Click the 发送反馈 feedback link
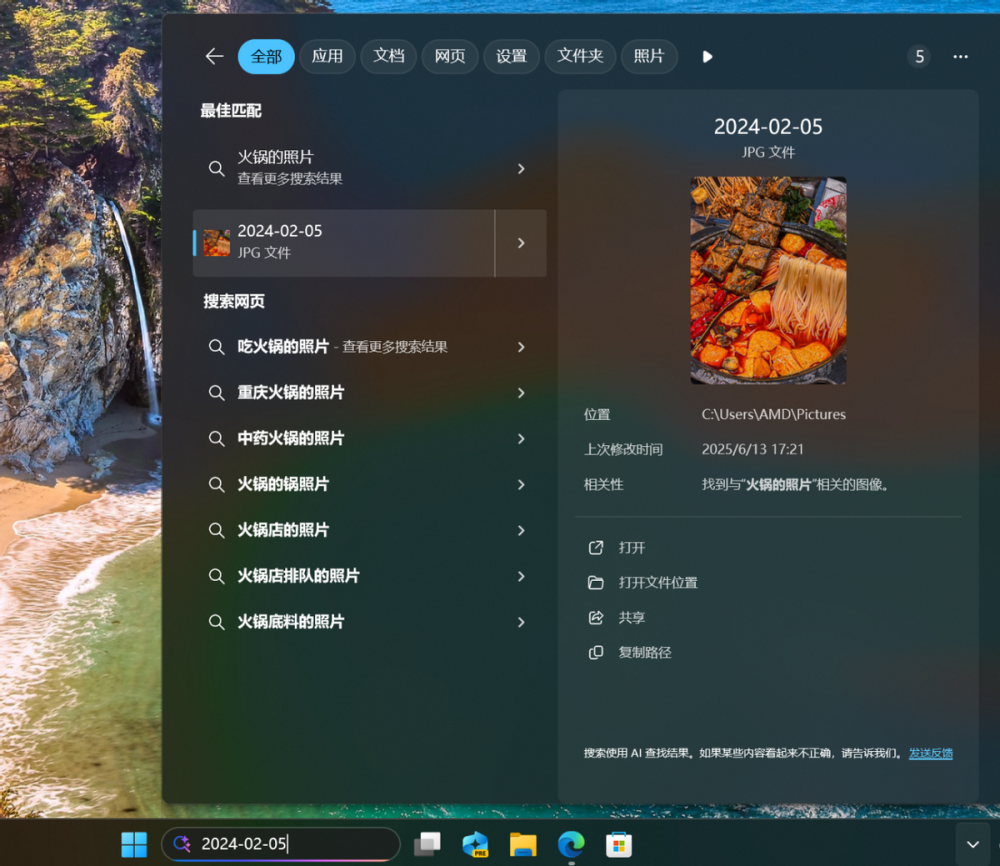 (x=930, y=753)
